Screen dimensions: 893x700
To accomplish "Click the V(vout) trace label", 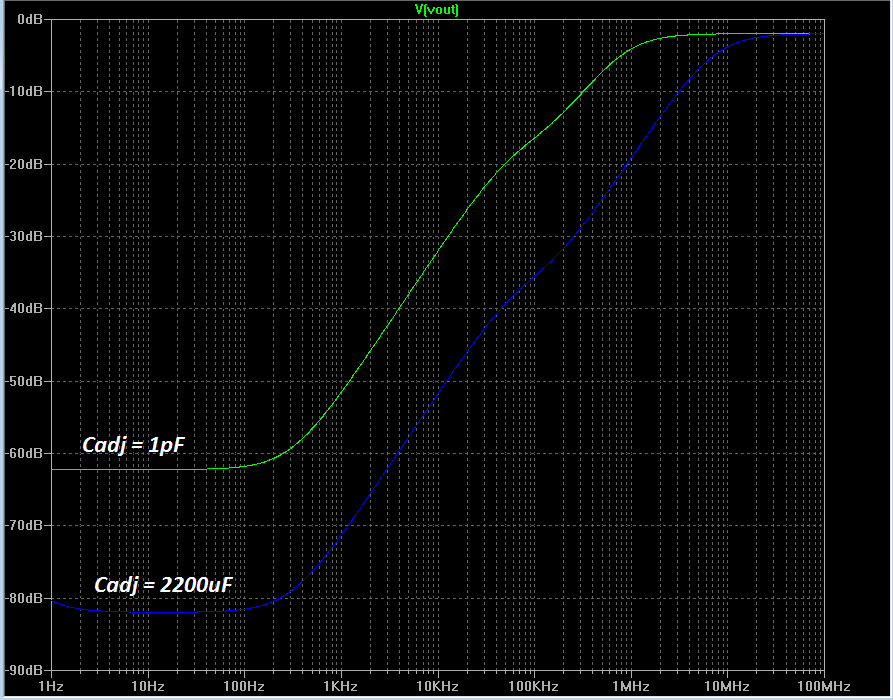I will point(436,9).
